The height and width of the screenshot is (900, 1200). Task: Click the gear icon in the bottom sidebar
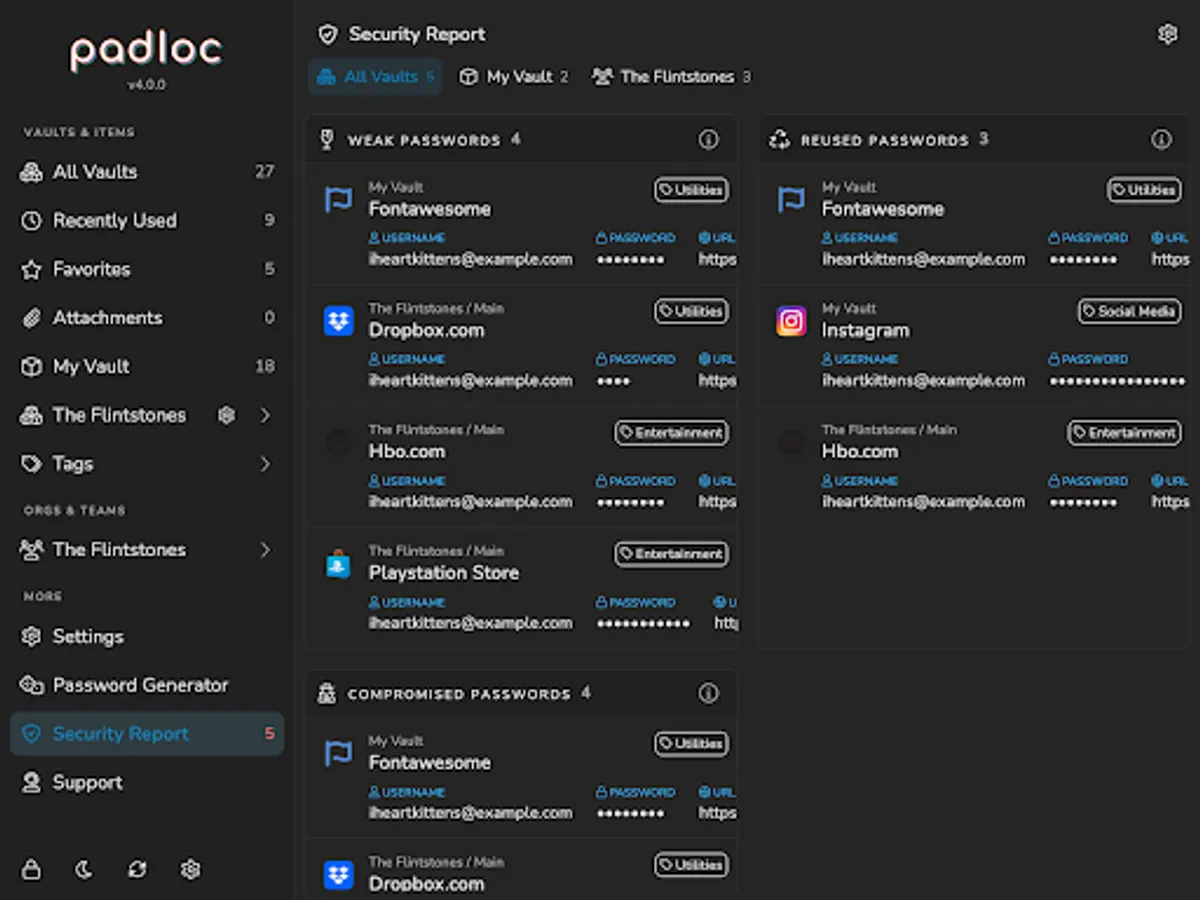coord(191,869)
